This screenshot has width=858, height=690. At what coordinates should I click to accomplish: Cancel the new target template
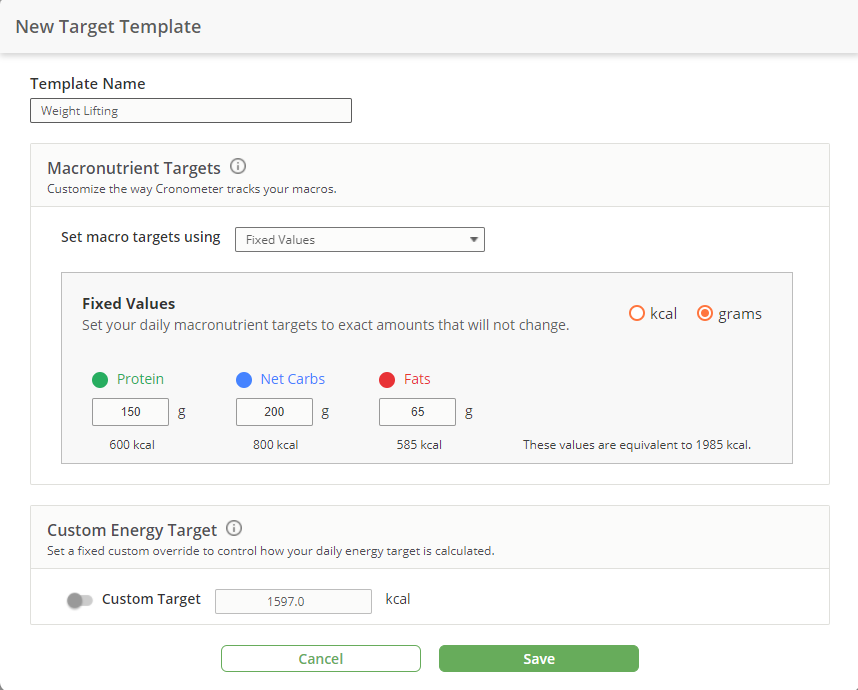[321, 658]
